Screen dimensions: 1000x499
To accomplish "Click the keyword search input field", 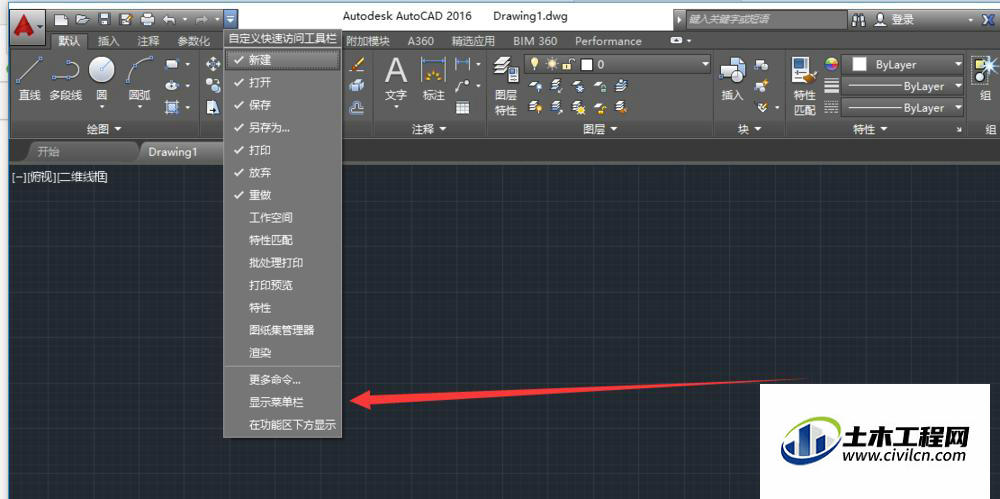I will (x=765, y=20).
